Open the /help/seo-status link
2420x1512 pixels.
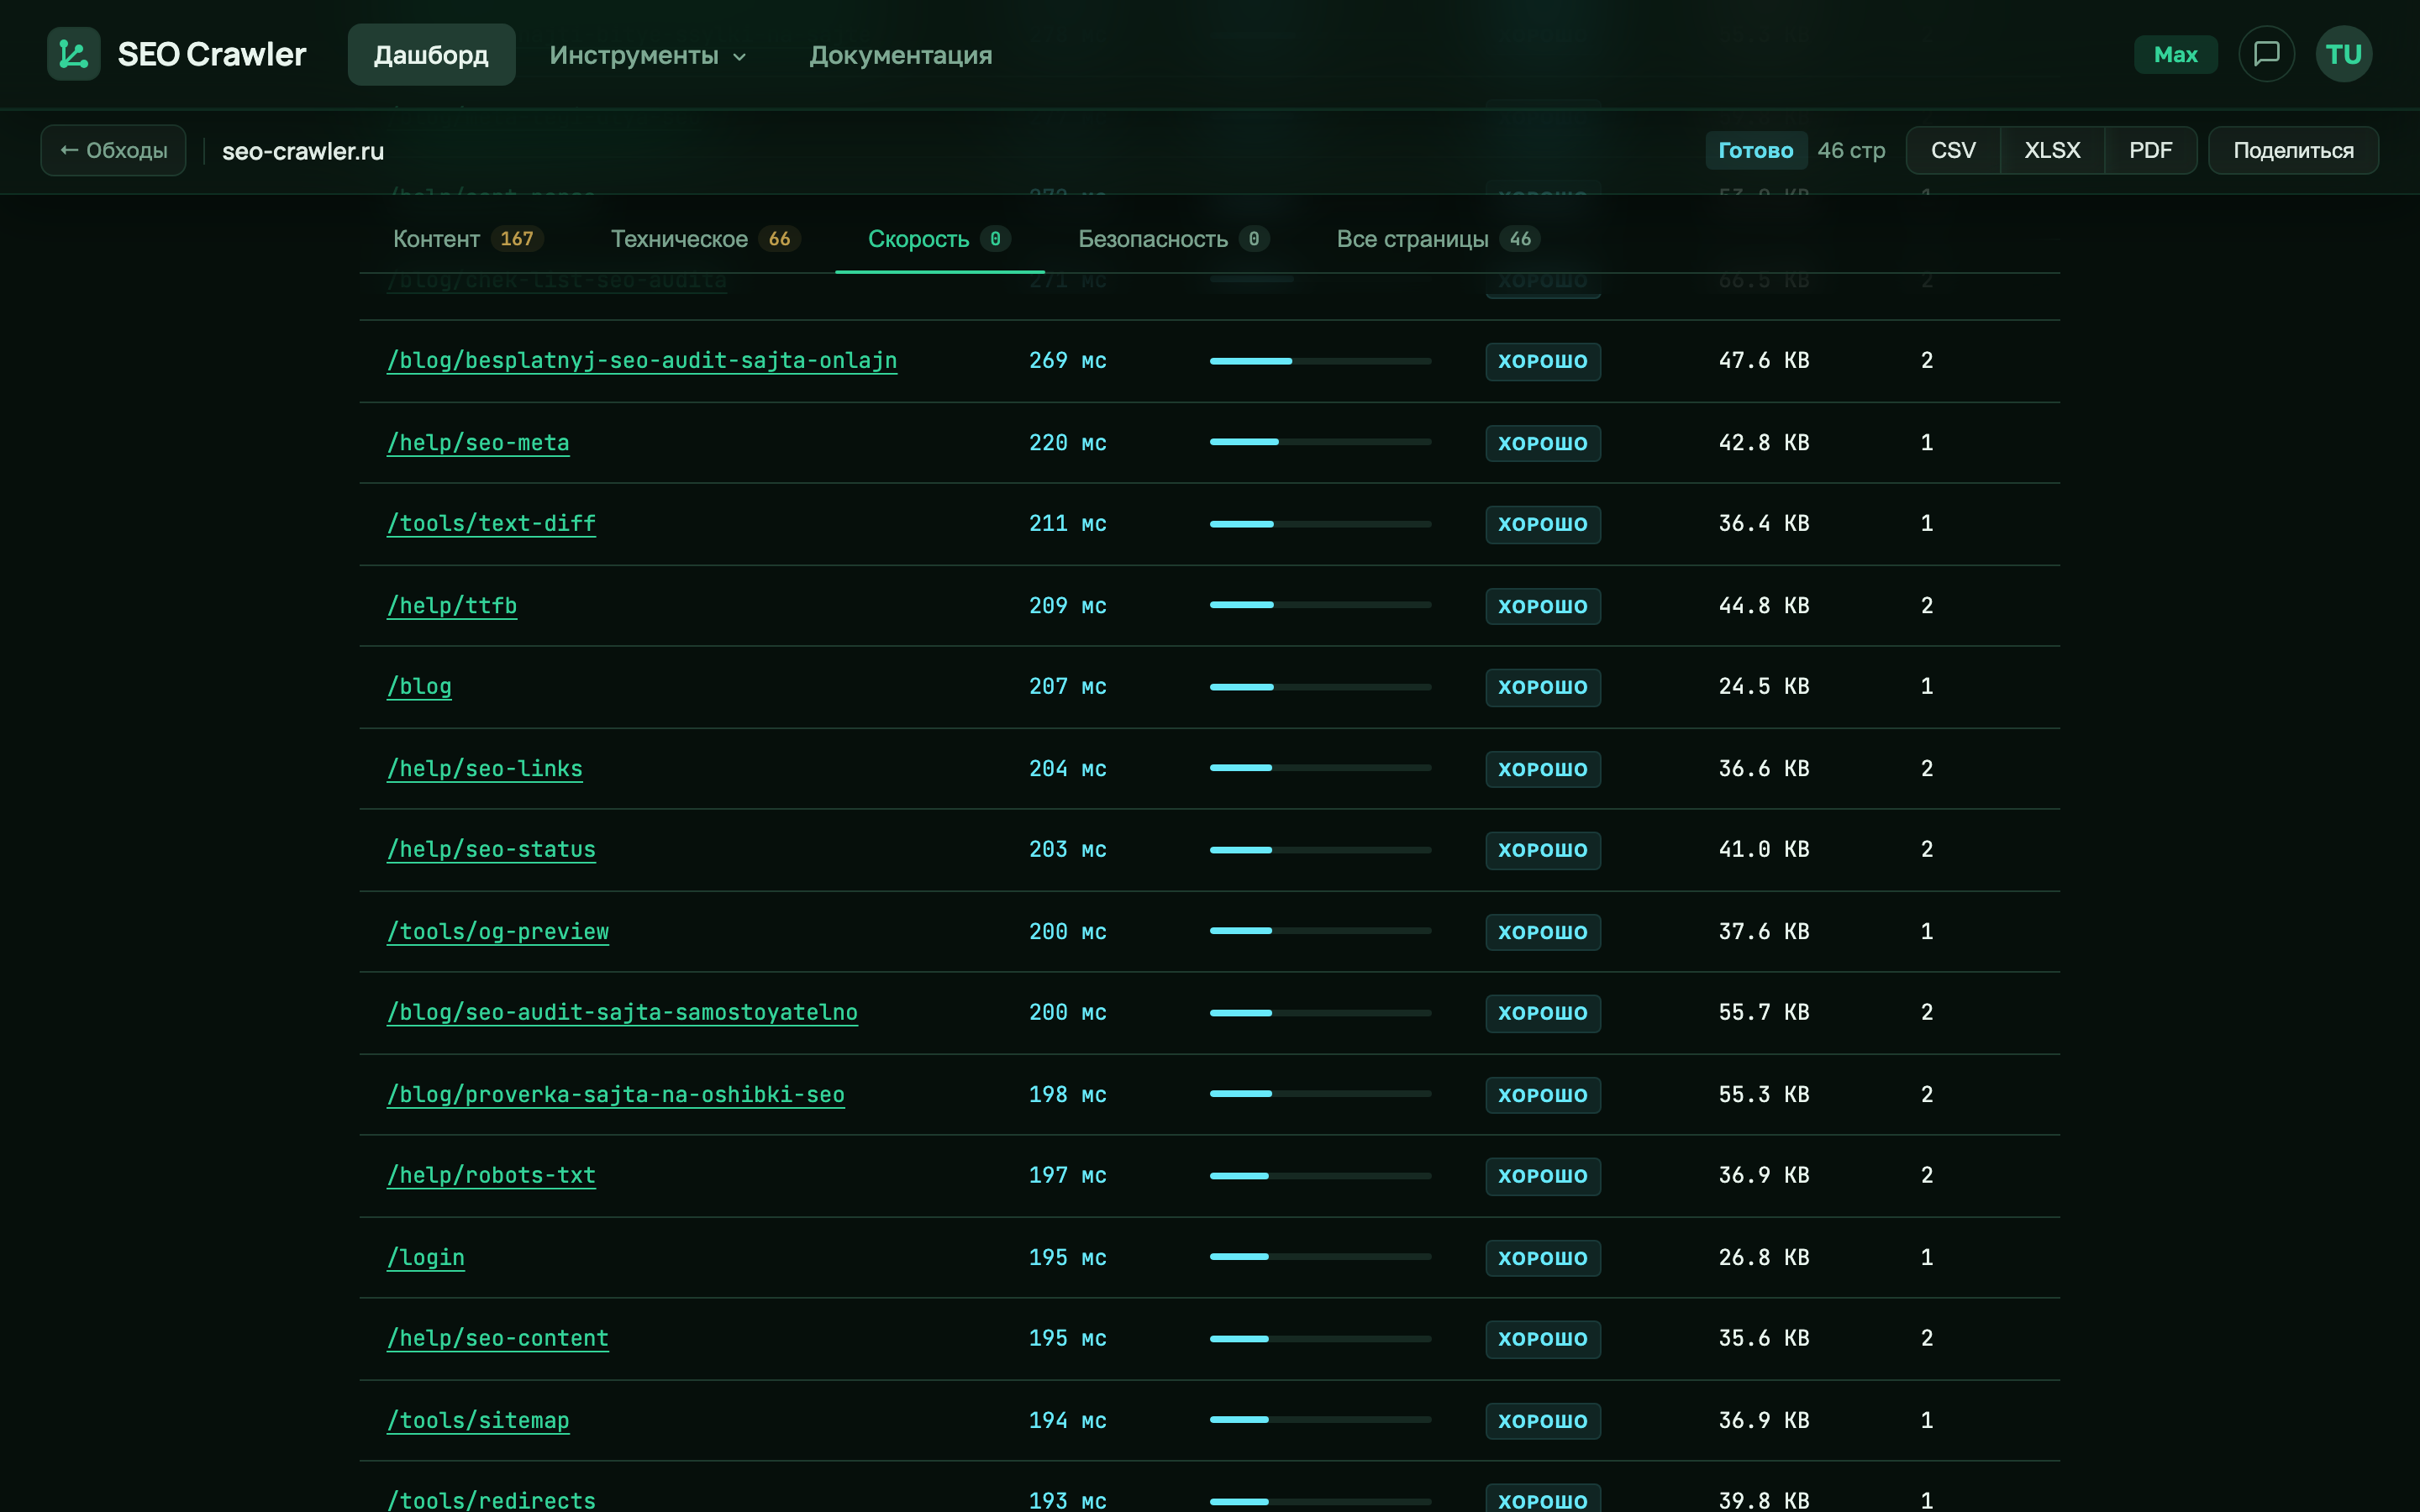tap(491, 850)
